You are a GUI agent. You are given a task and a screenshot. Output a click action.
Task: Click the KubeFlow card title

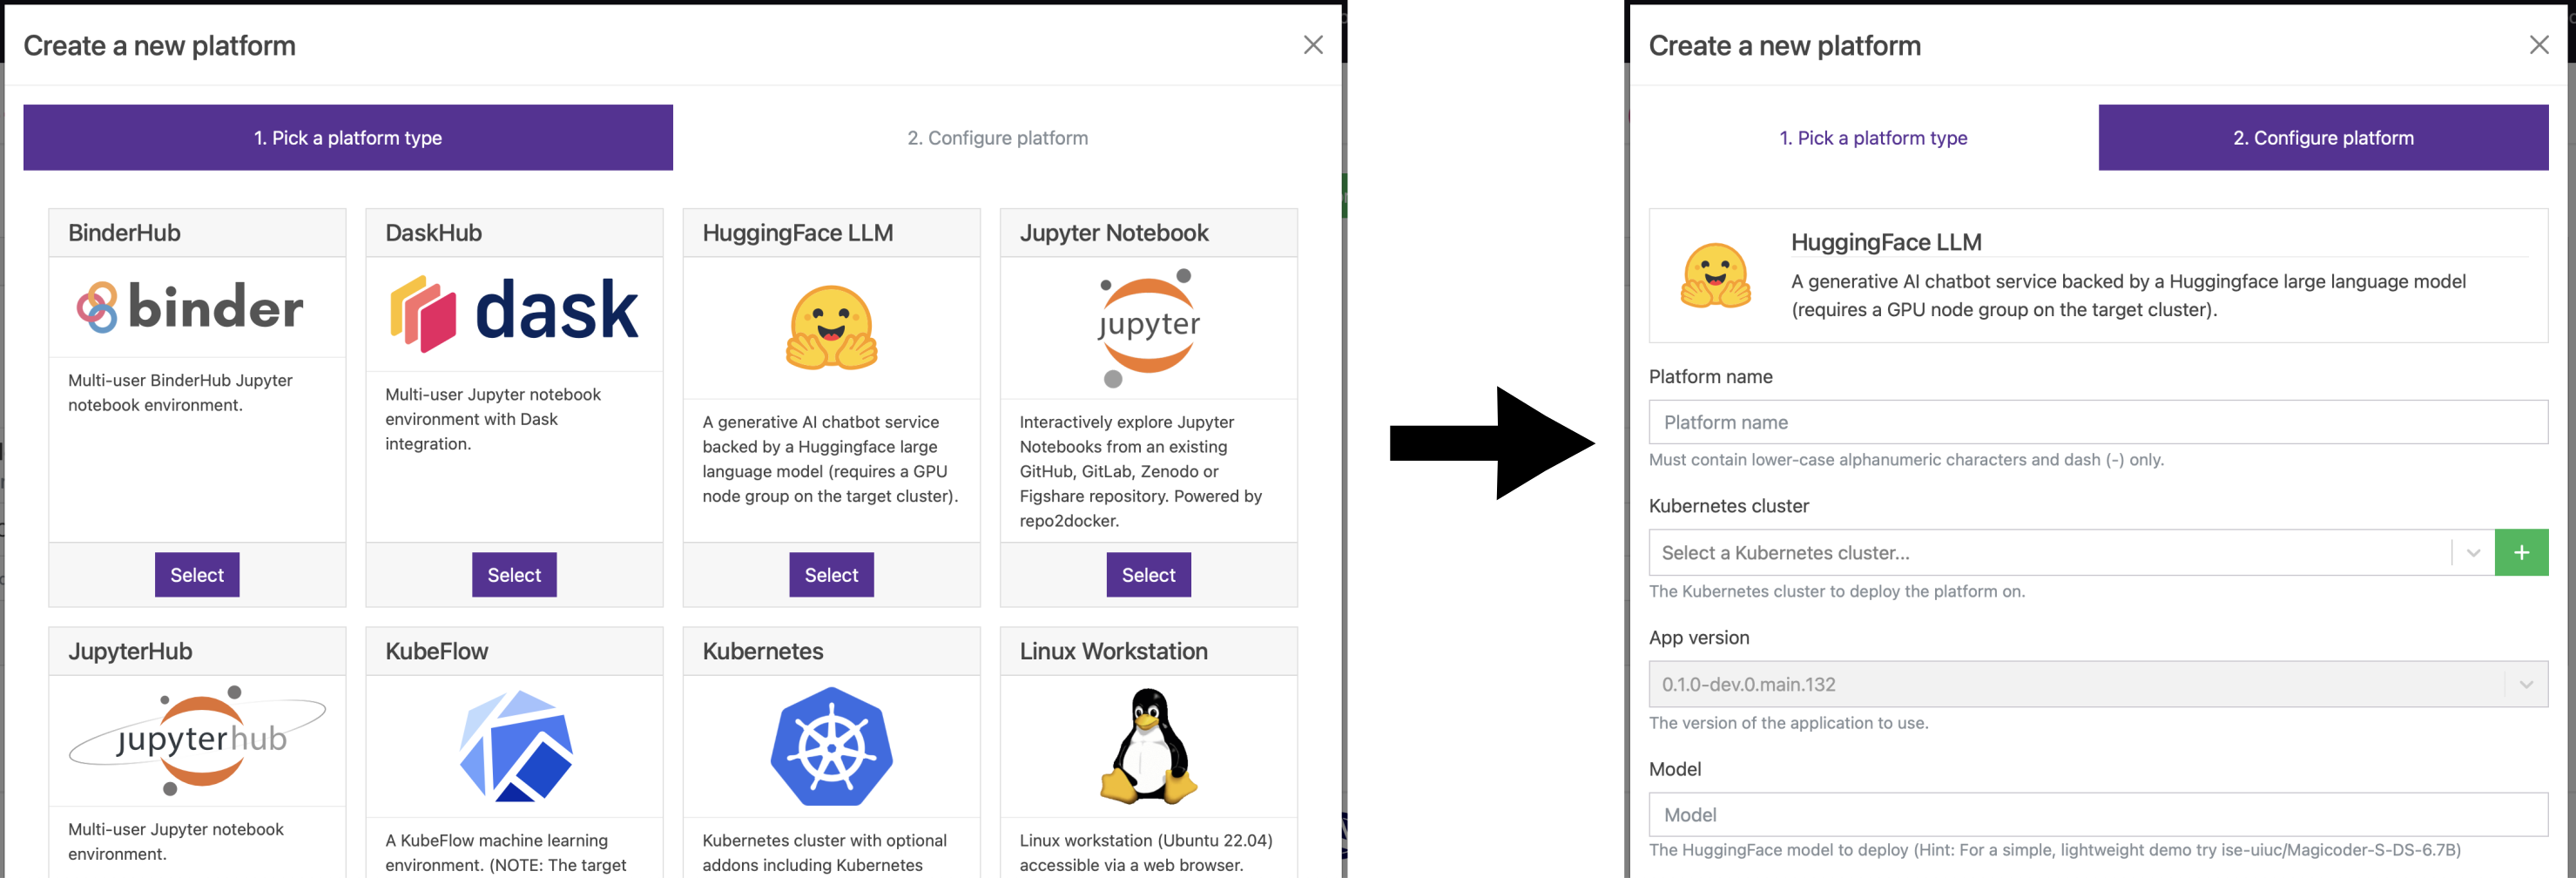(x=436, y=652)
